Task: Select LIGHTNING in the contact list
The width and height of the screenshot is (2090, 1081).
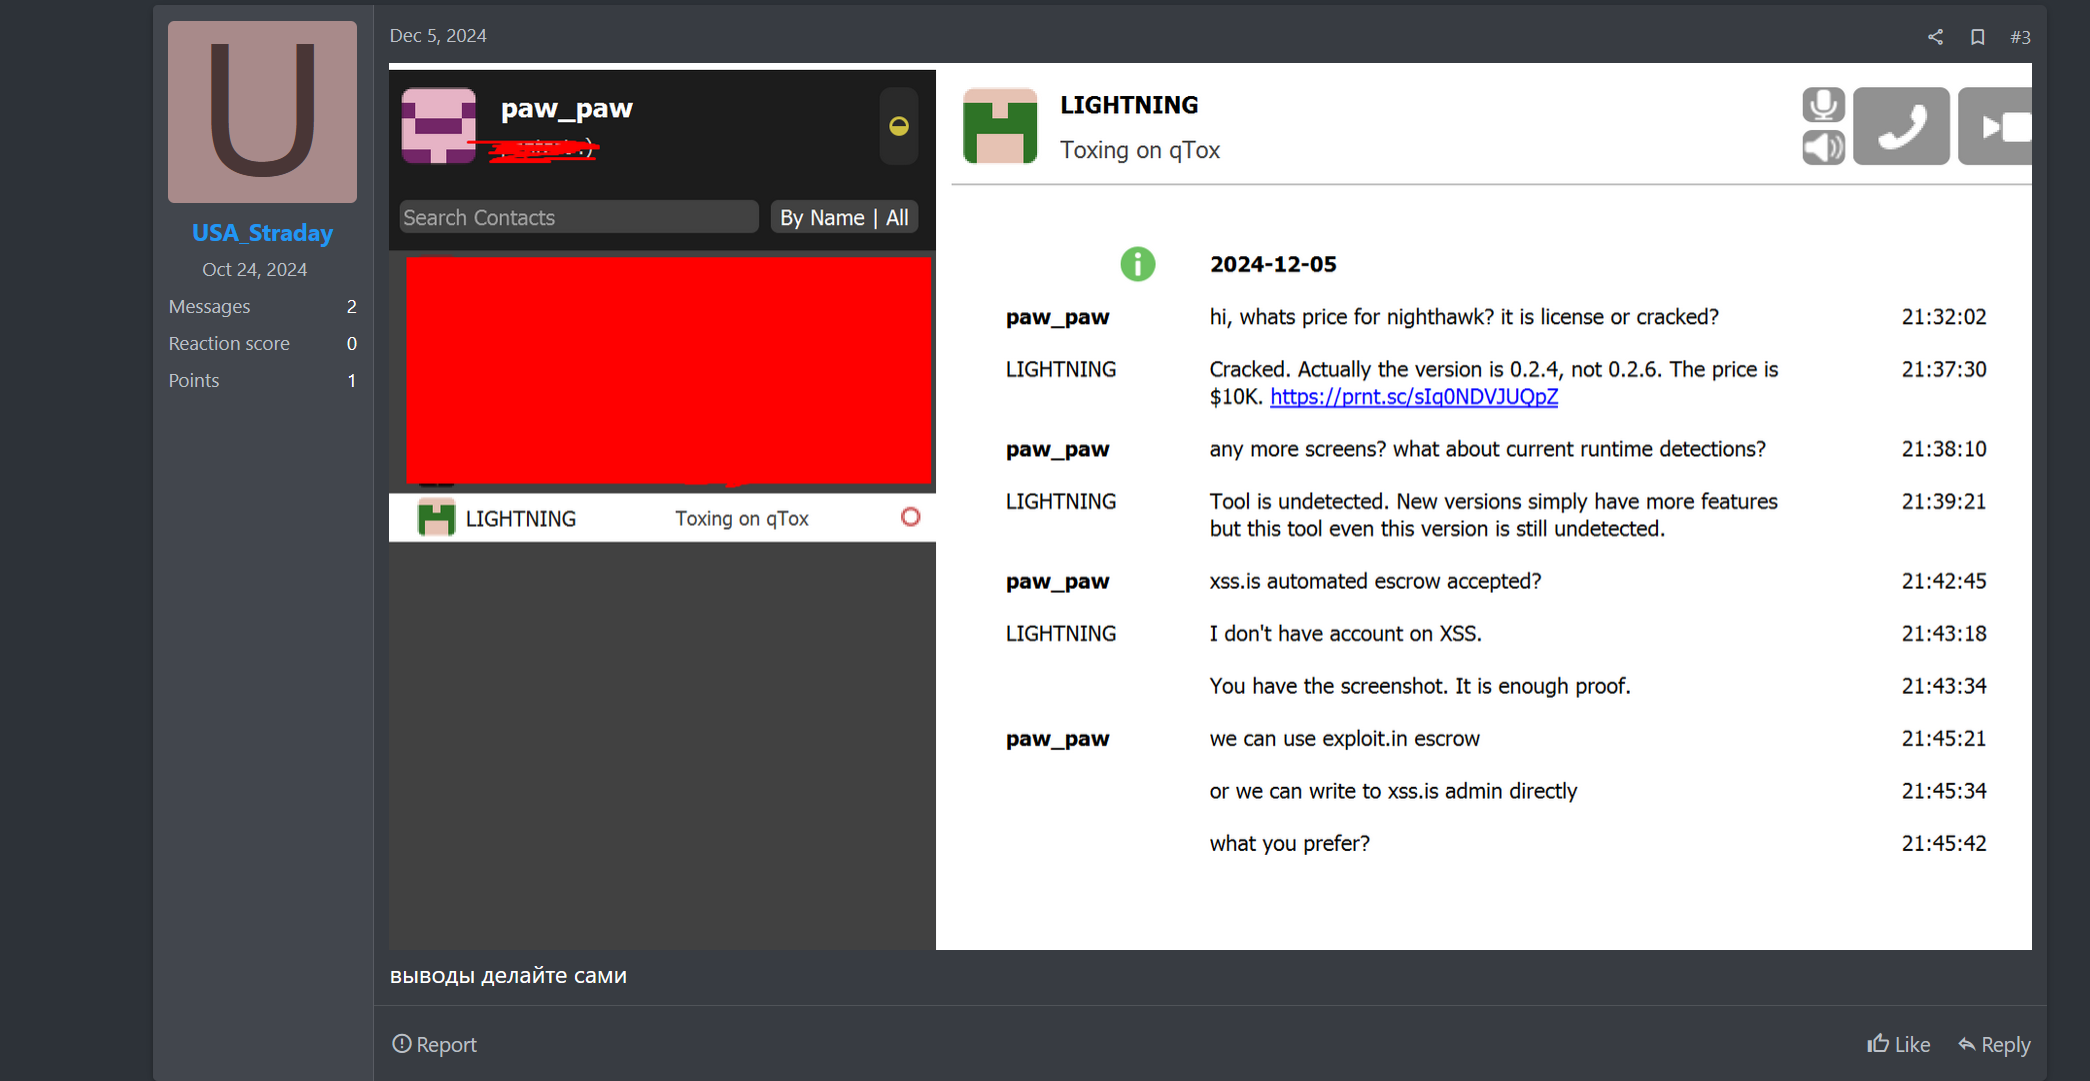Action: click(x=520, y=518)
